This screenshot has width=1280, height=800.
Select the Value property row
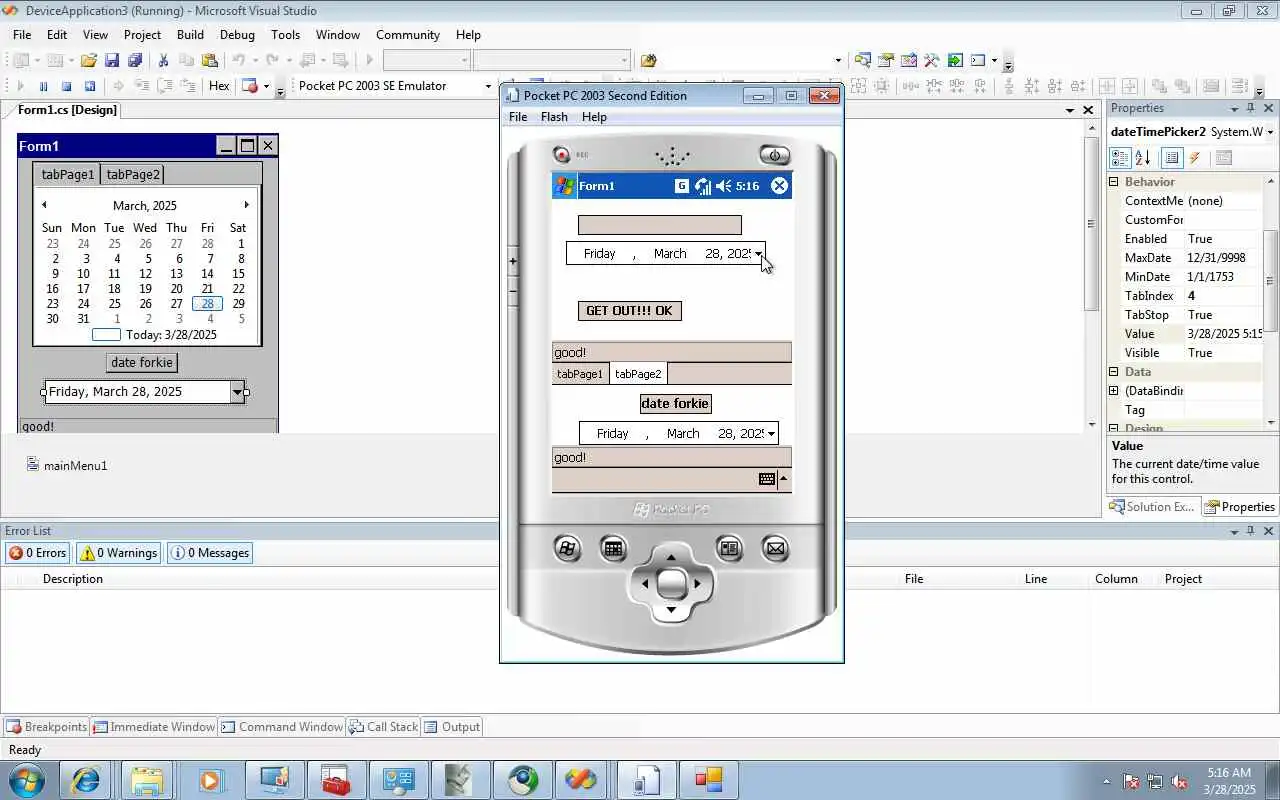[x=1186, y=334]
